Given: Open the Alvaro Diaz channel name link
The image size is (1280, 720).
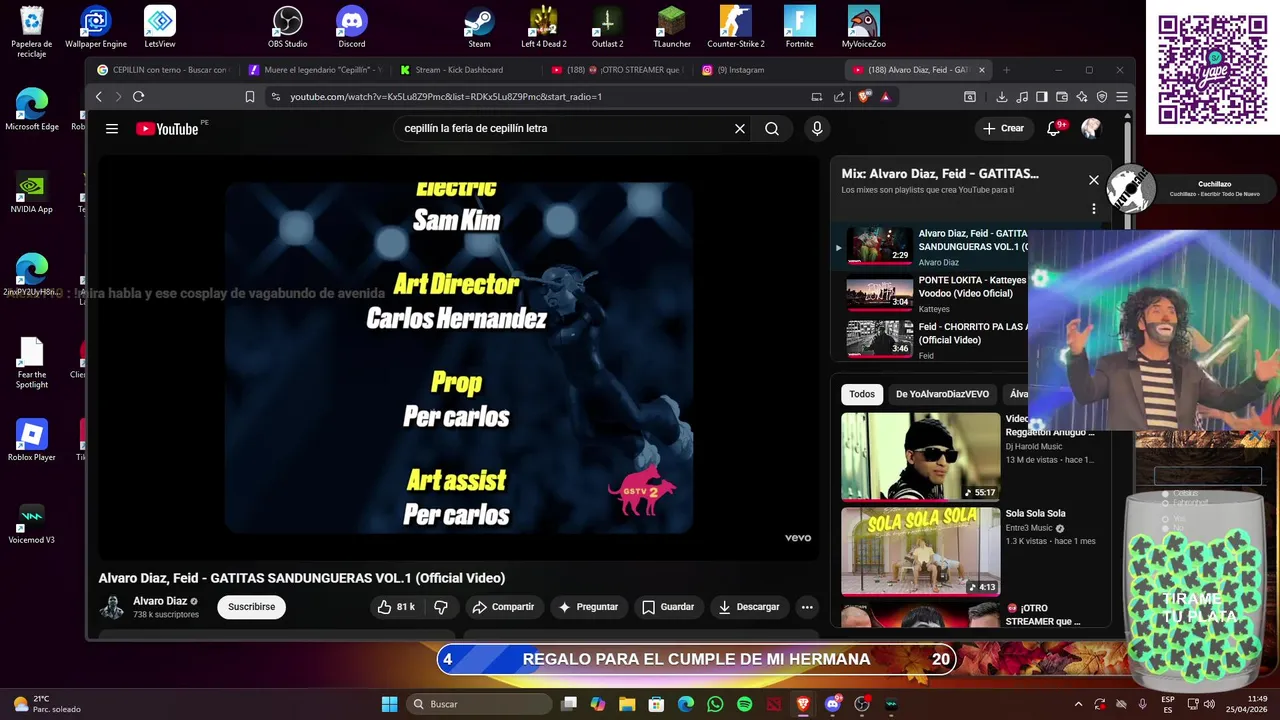Looking at the screenshot, I should pos(160,601).
